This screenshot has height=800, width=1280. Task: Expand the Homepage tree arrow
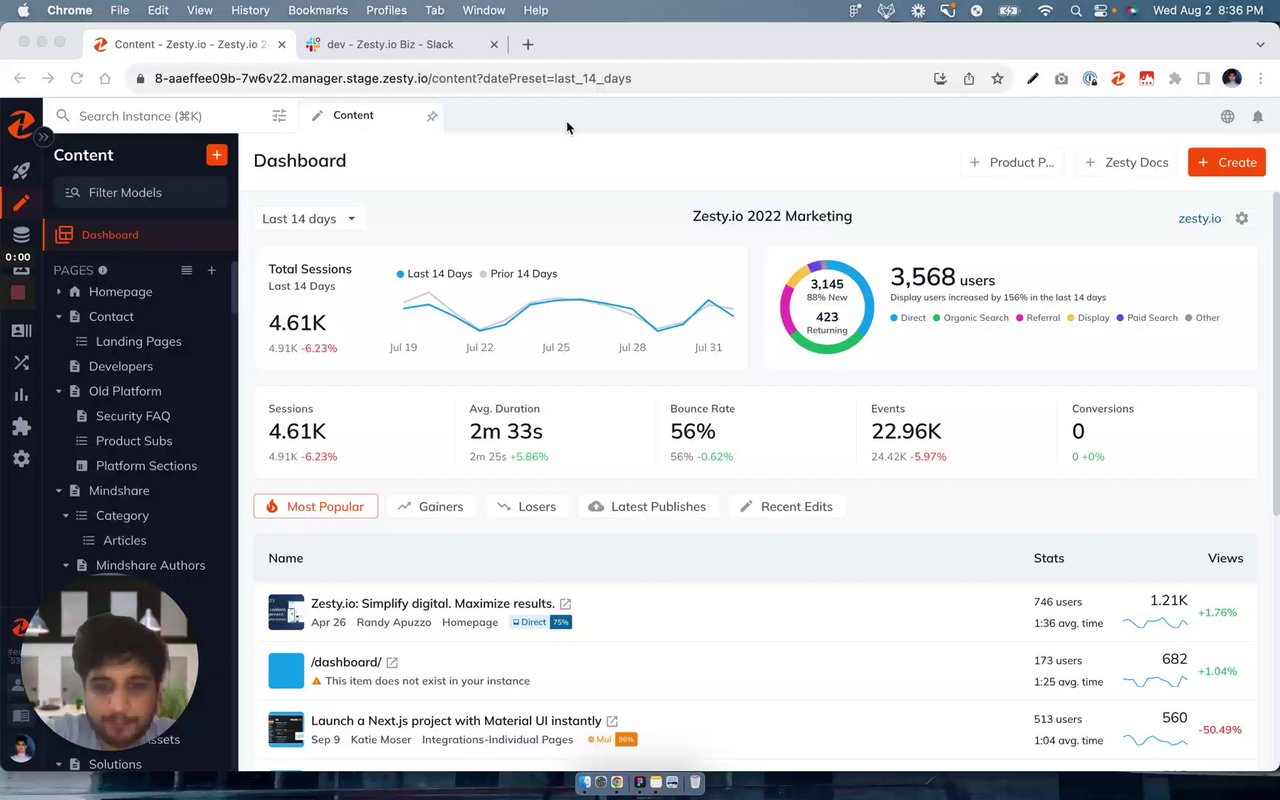pyautogui.click(x=59, y=292)
